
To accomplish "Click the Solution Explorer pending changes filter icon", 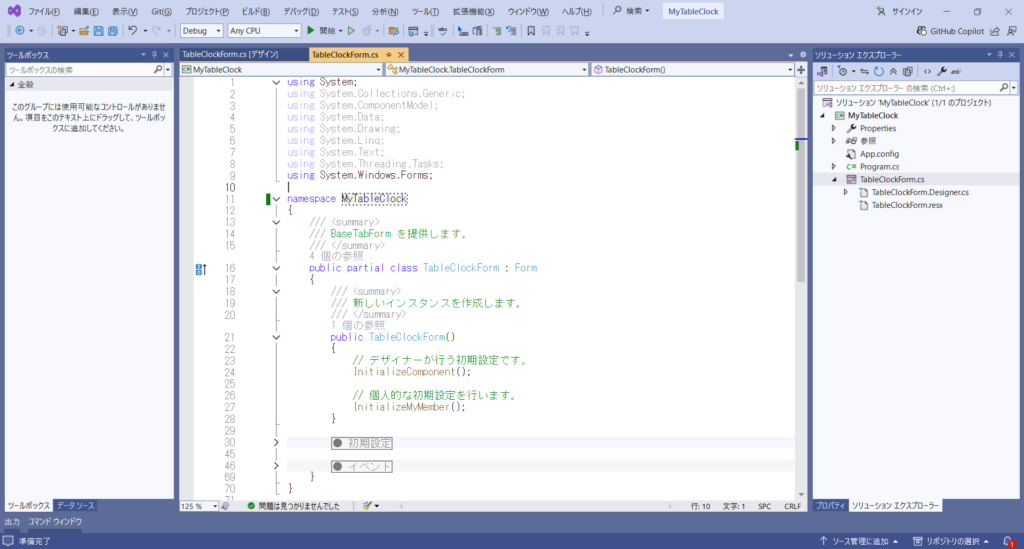I will click(x=842, y=71).
